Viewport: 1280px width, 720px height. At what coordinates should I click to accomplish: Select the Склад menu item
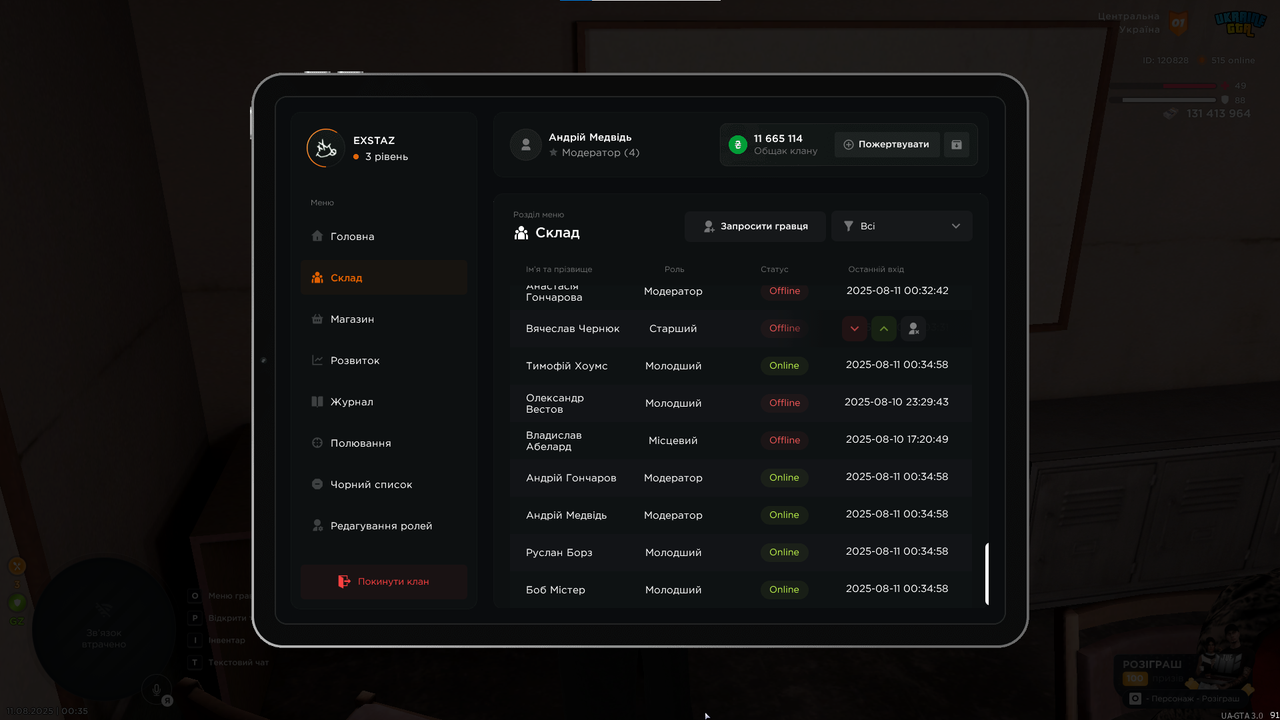384,278
